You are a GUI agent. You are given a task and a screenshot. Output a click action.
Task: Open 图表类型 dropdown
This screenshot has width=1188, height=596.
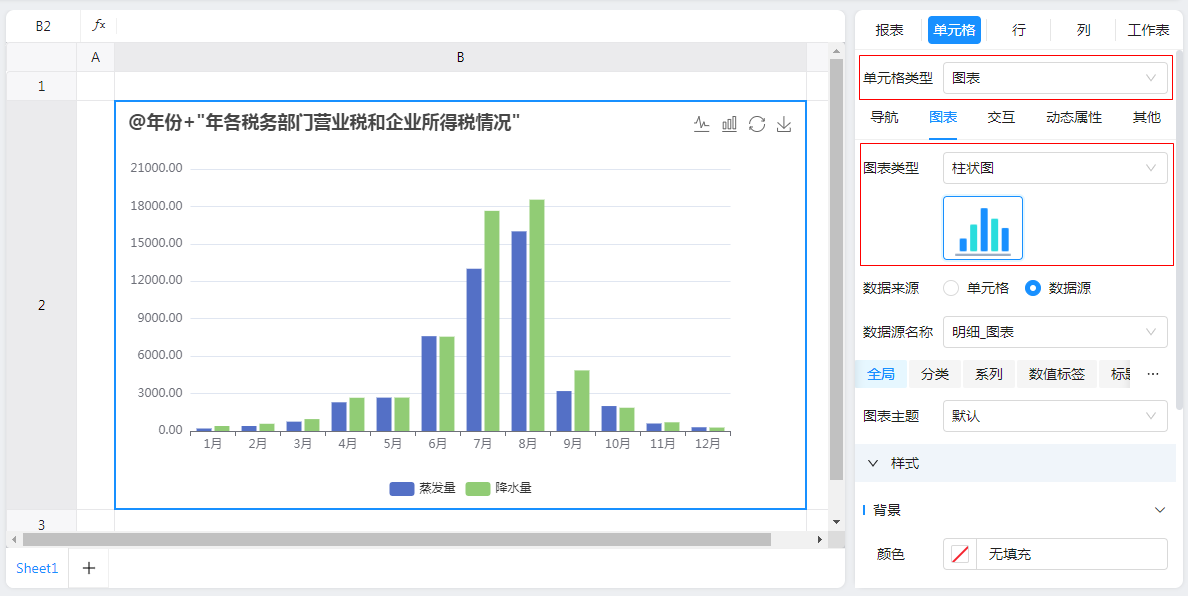pyautogui.click(x=1055, y=168)
